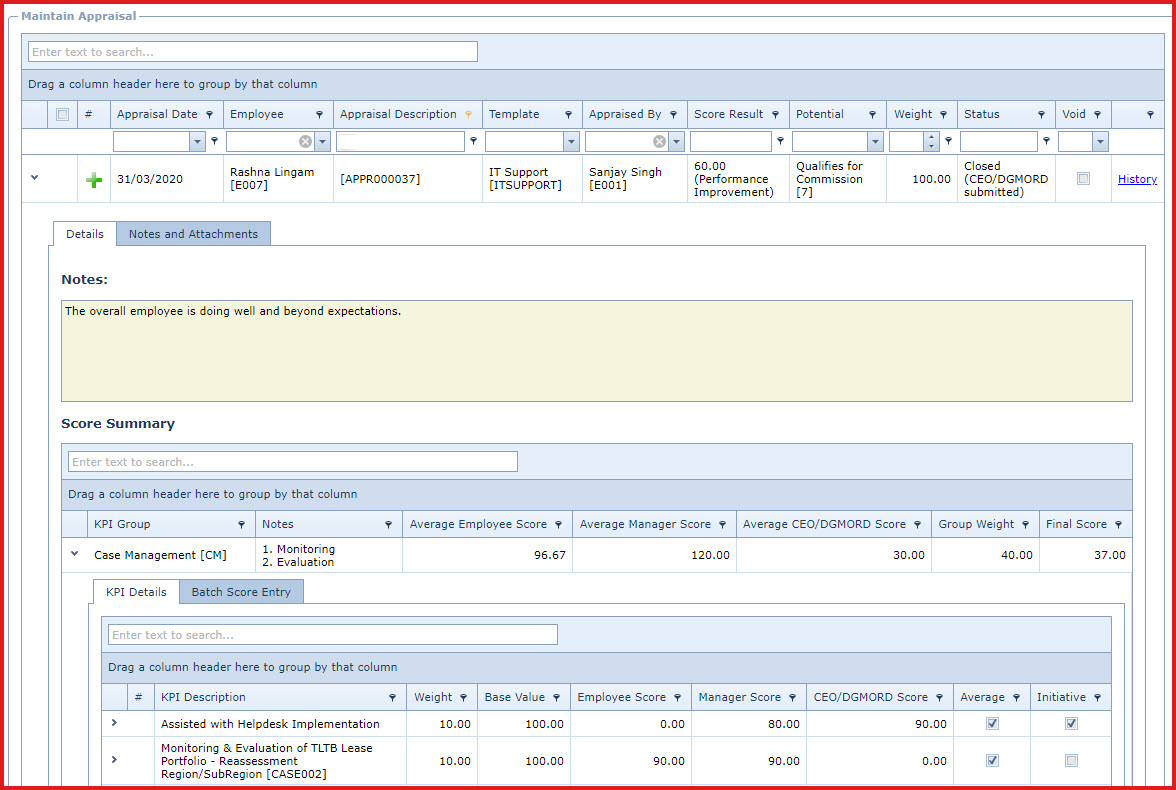Open the Batch Score Entry tab

241,592
